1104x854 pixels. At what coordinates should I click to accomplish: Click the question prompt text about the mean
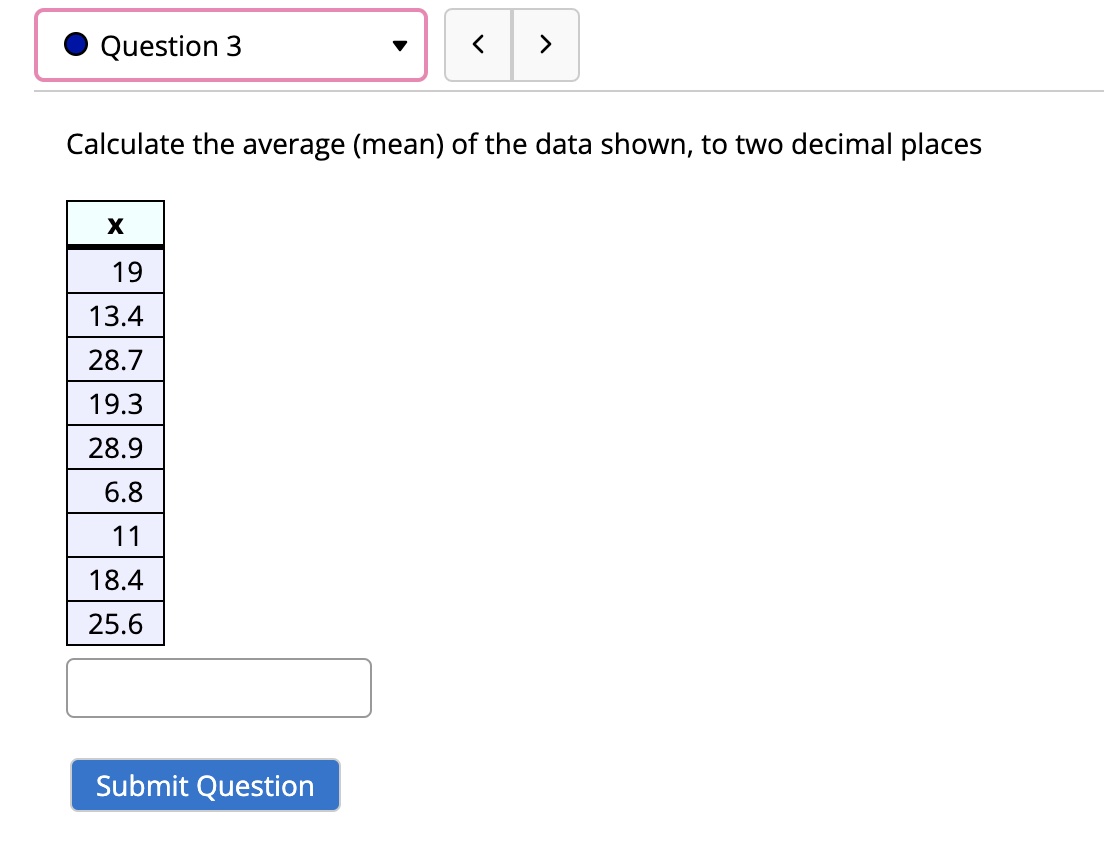click(x=522, y=144)
